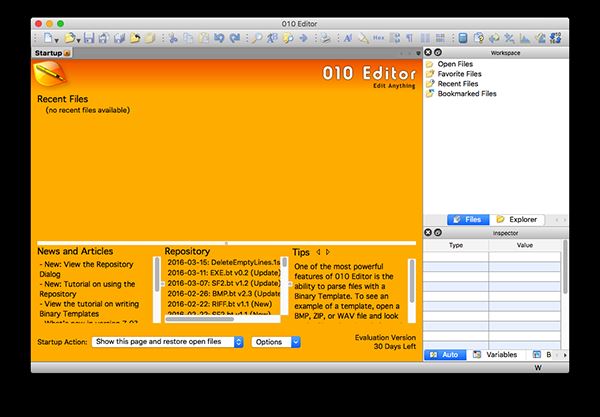Image resolution: width=600 pixels, height=417 pixels.
Task: Click the Tips panel scrollbar
Action: [412, 290]
